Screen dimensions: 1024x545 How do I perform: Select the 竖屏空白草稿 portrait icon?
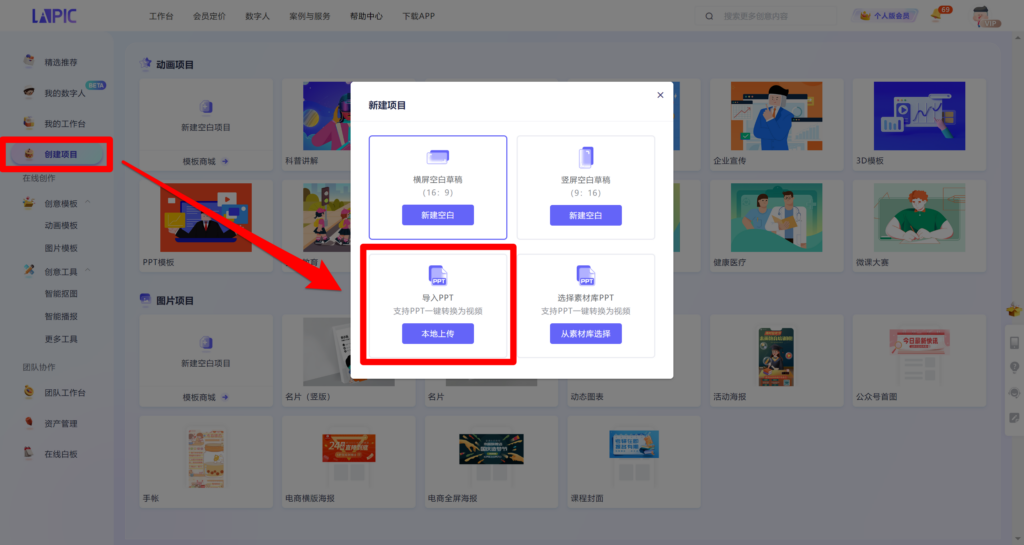(x=585, y=156)
